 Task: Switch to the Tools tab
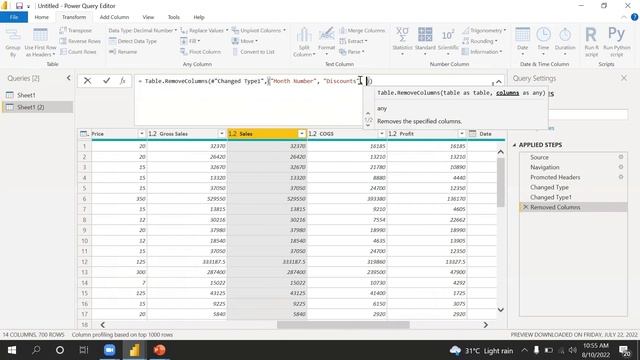(x=173, y=17)
